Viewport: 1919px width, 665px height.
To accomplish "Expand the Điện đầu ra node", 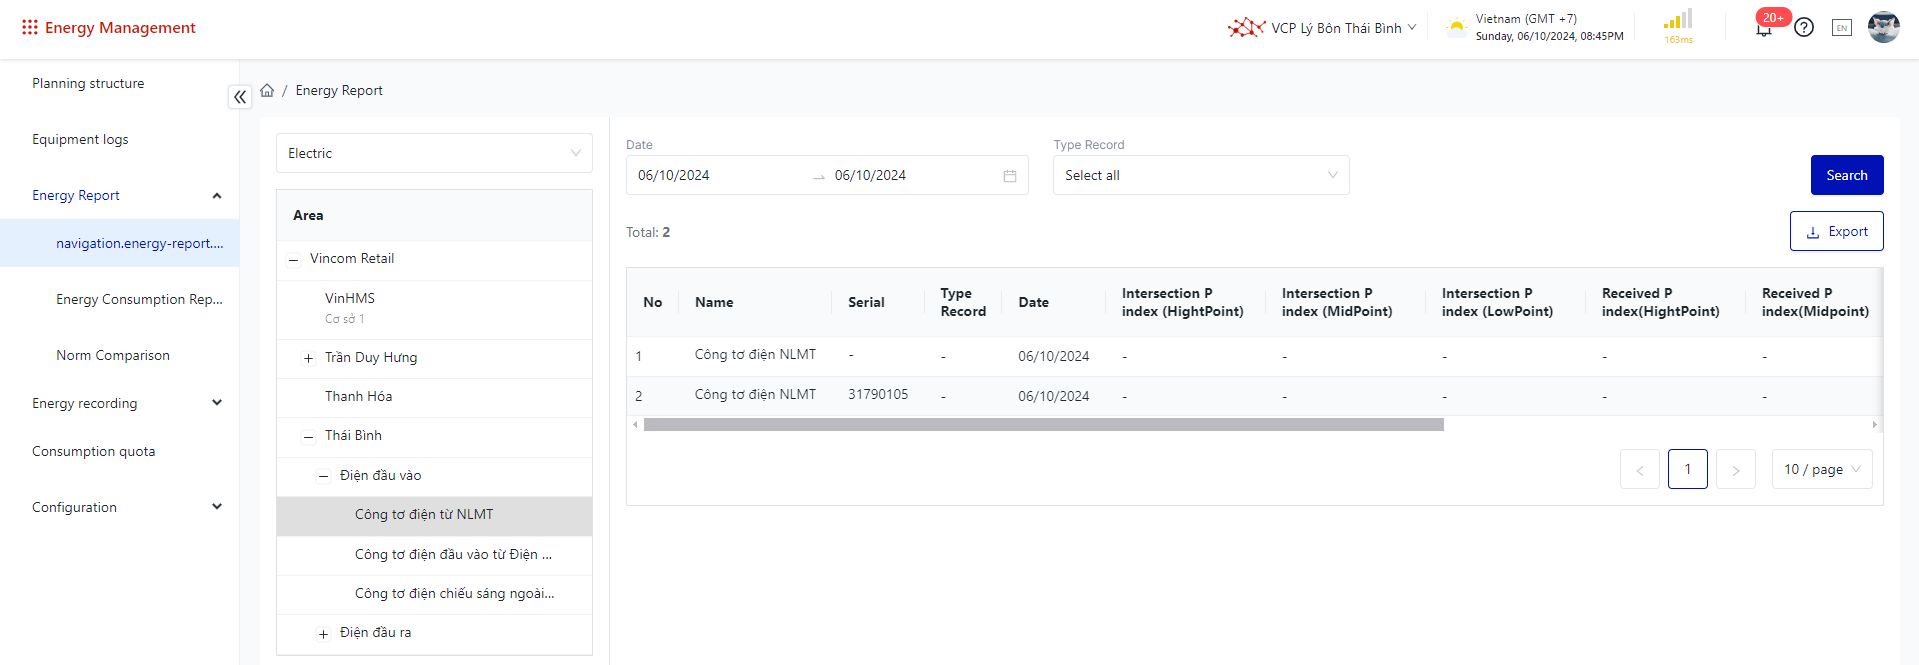I will coord(323,634).
